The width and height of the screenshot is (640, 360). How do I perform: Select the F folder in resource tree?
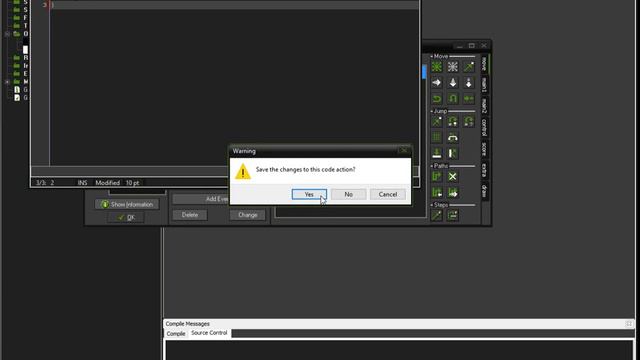[x=20, y=18]
